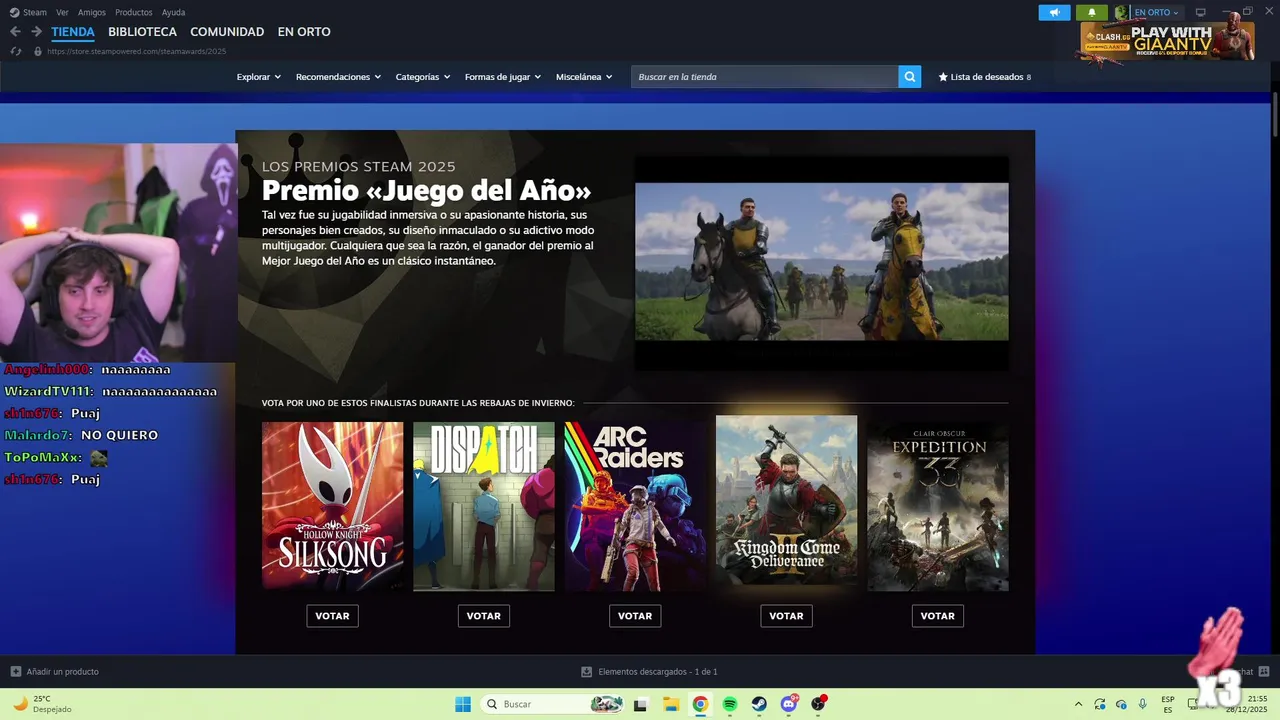Launch File Explorer from the taskbar
The width and height of the screenshot is (1280, 720).
(x=670, y=704)
